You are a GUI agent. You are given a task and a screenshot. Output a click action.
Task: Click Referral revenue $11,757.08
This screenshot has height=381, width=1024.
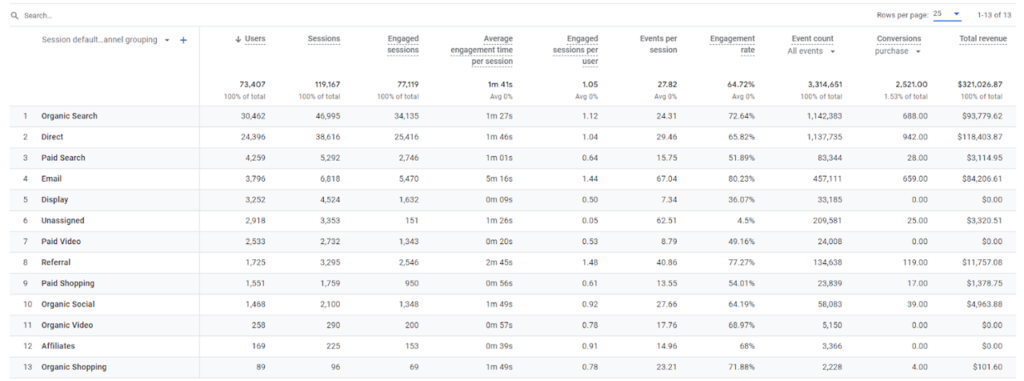981,263
